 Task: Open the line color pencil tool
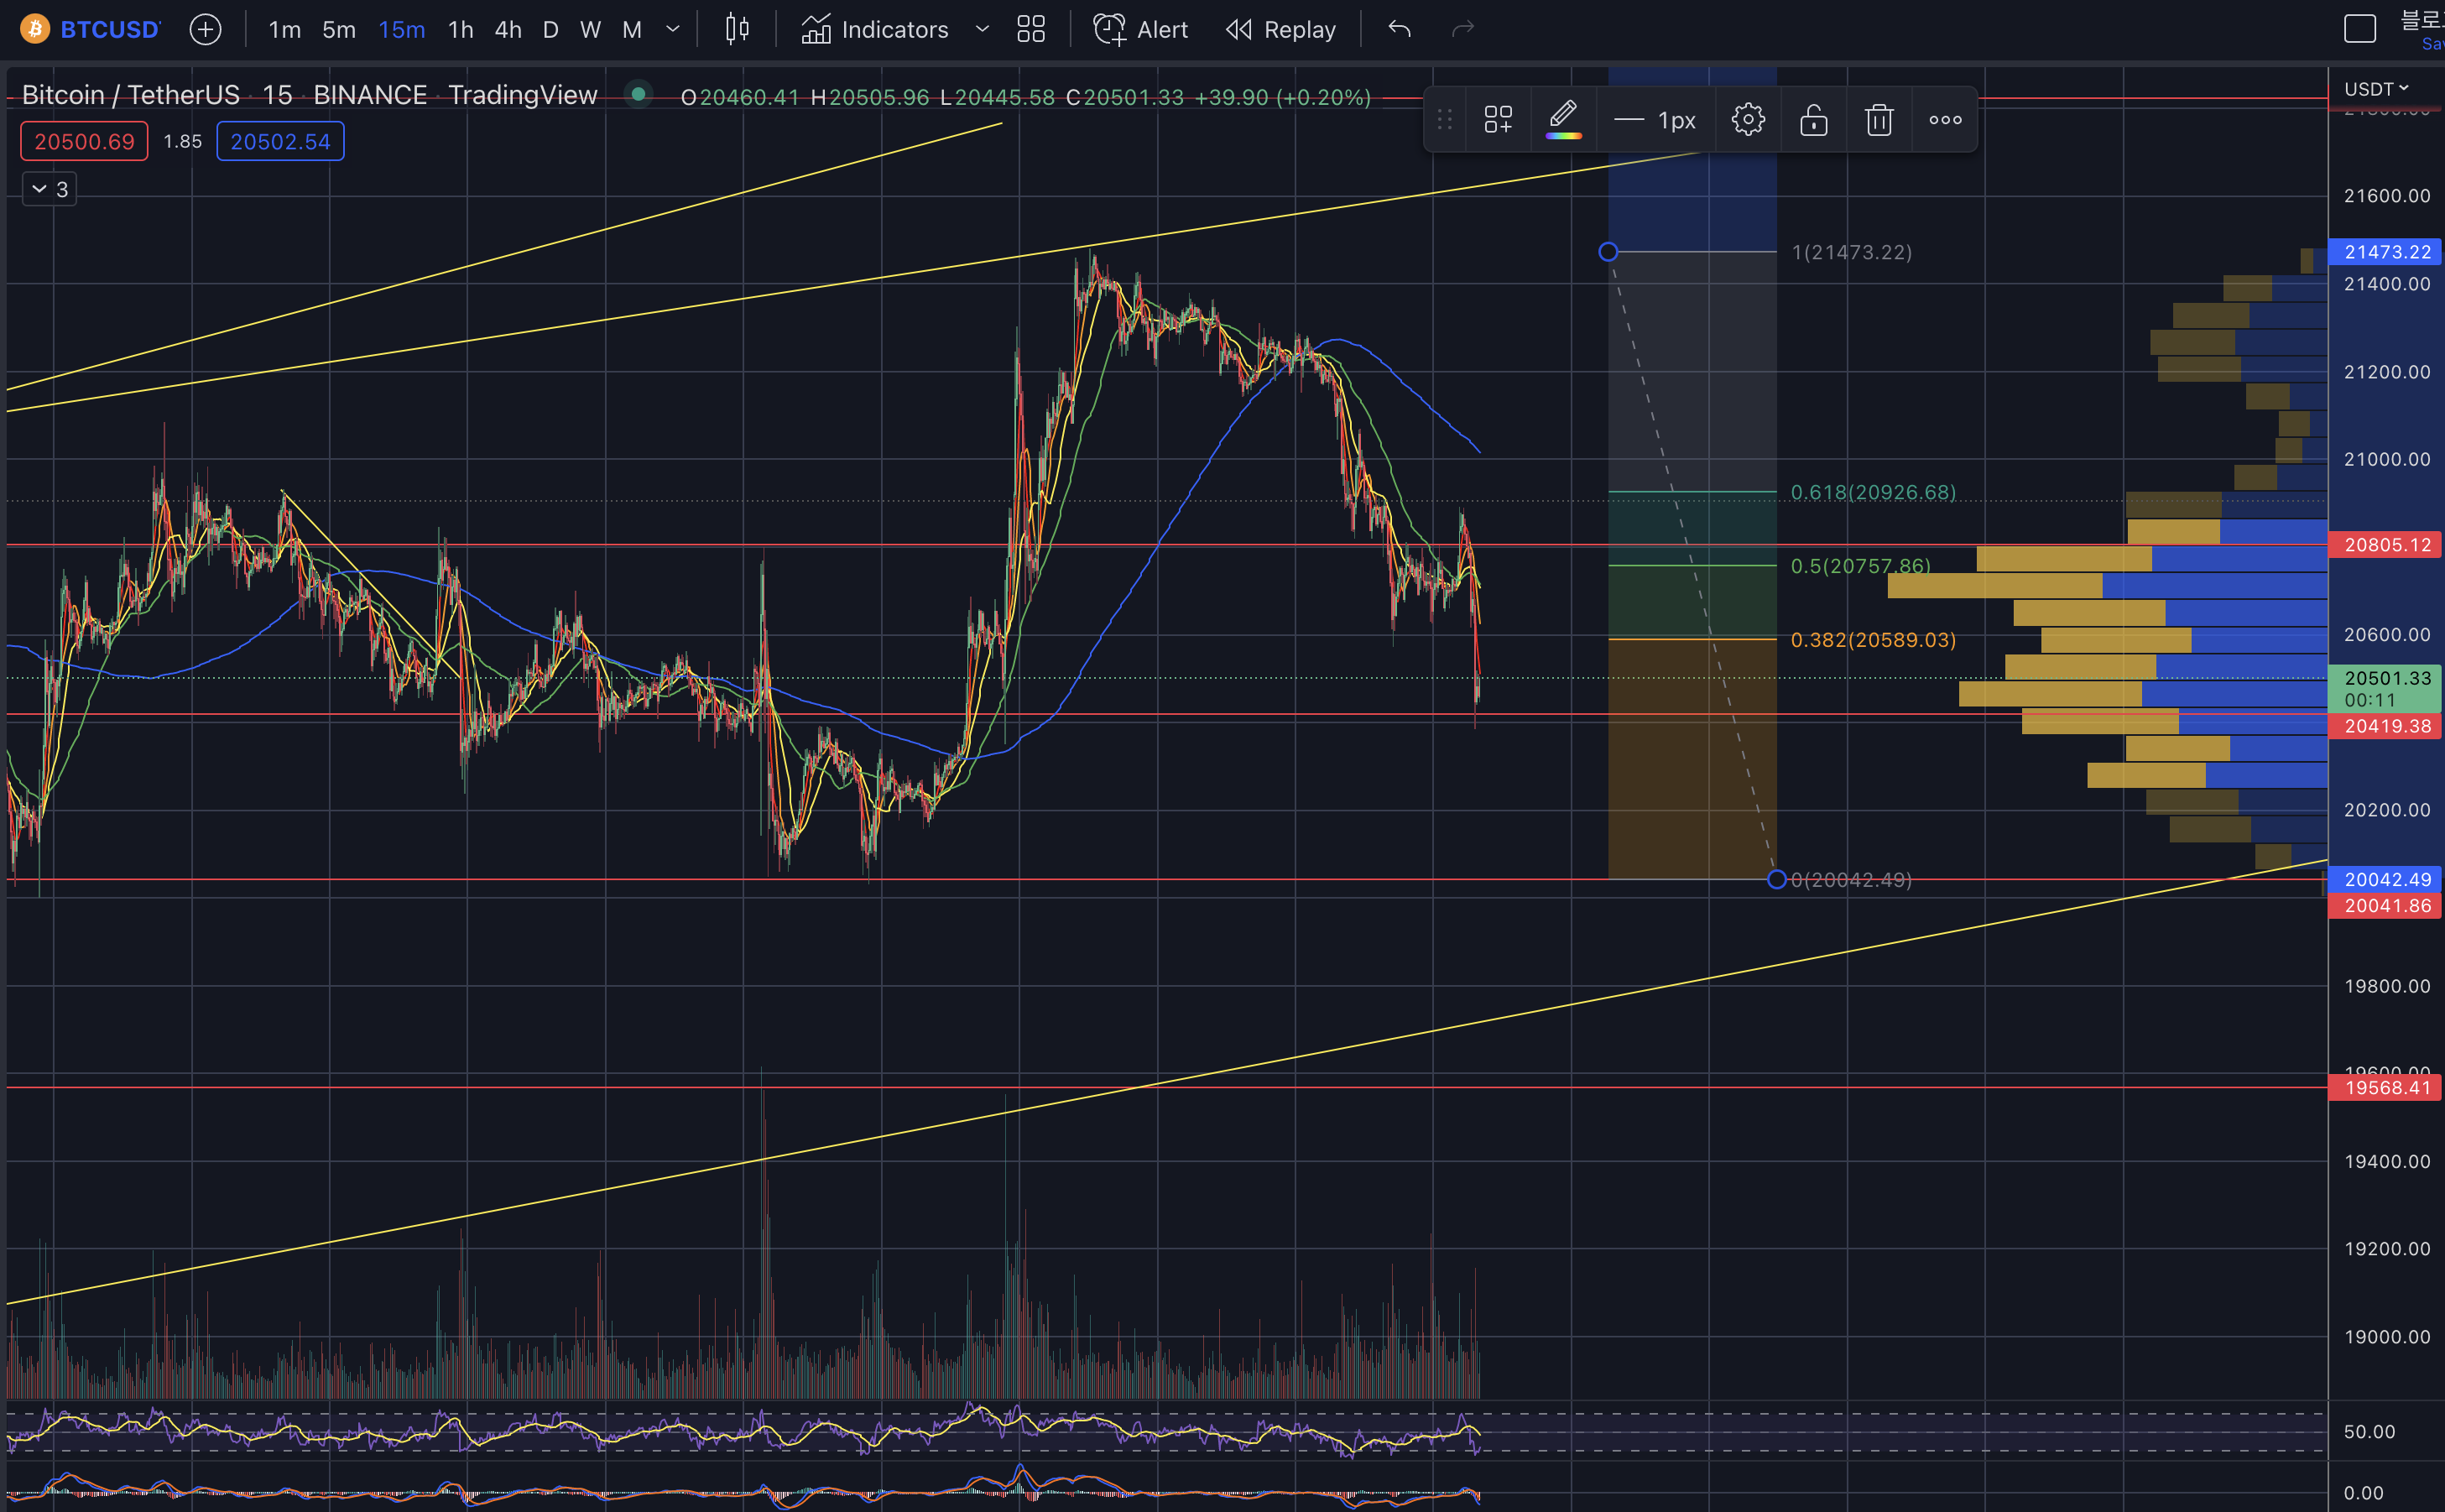1563,119
